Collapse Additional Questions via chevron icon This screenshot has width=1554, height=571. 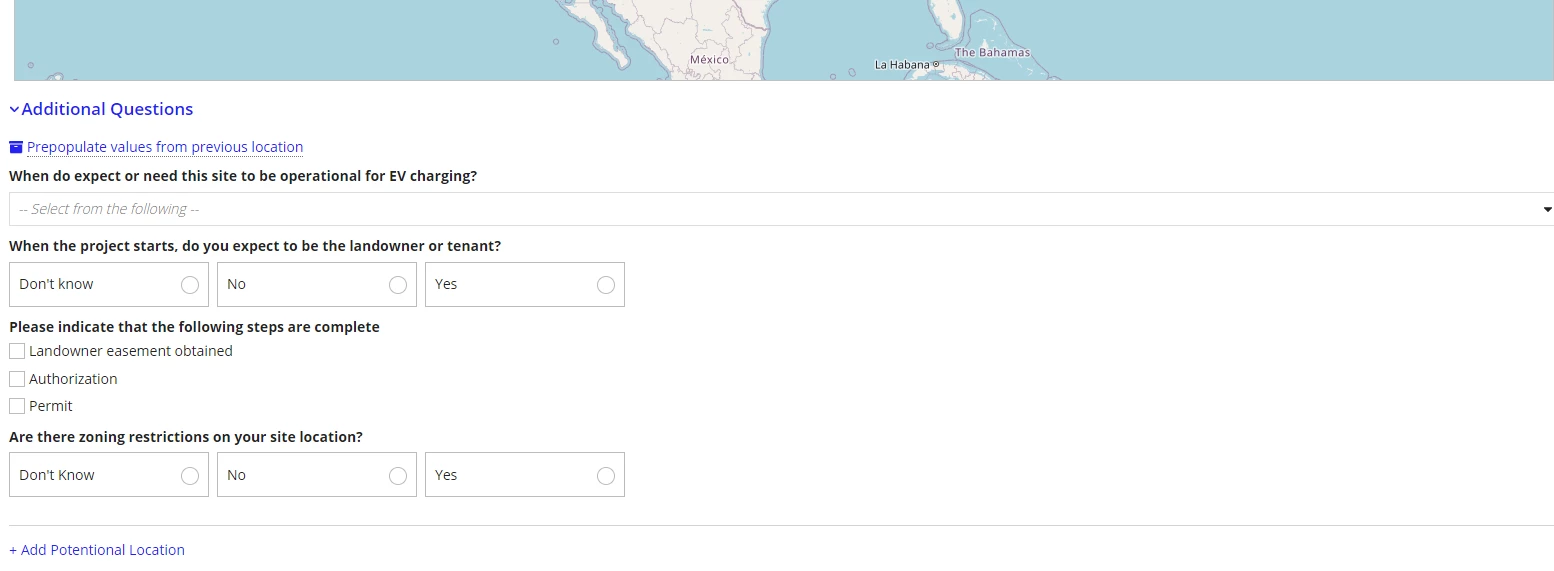point(14,109)
